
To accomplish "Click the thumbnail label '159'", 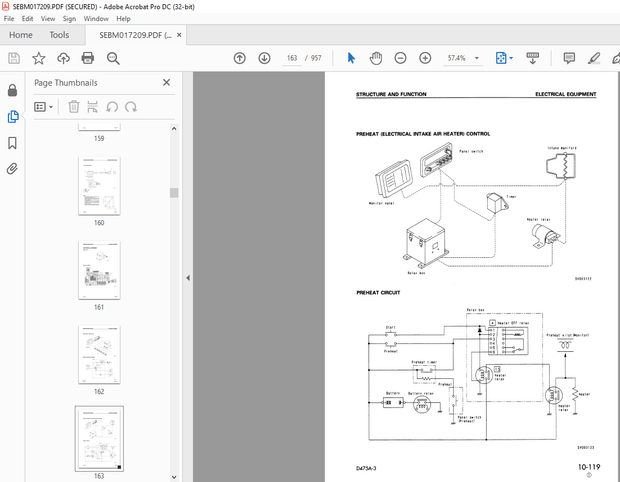I will (99, 138).
